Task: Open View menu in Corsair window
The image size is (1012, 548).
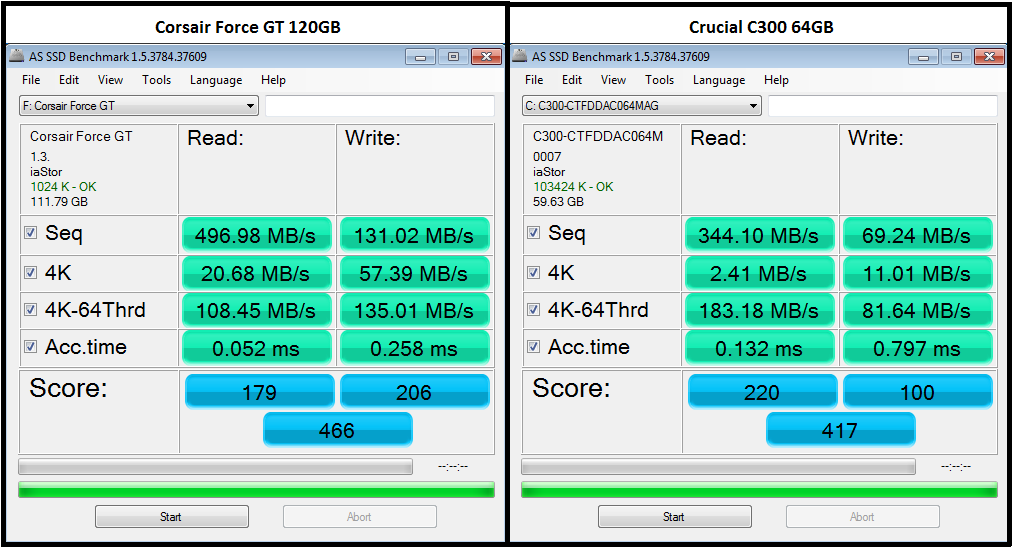Action: pos(110,80)
